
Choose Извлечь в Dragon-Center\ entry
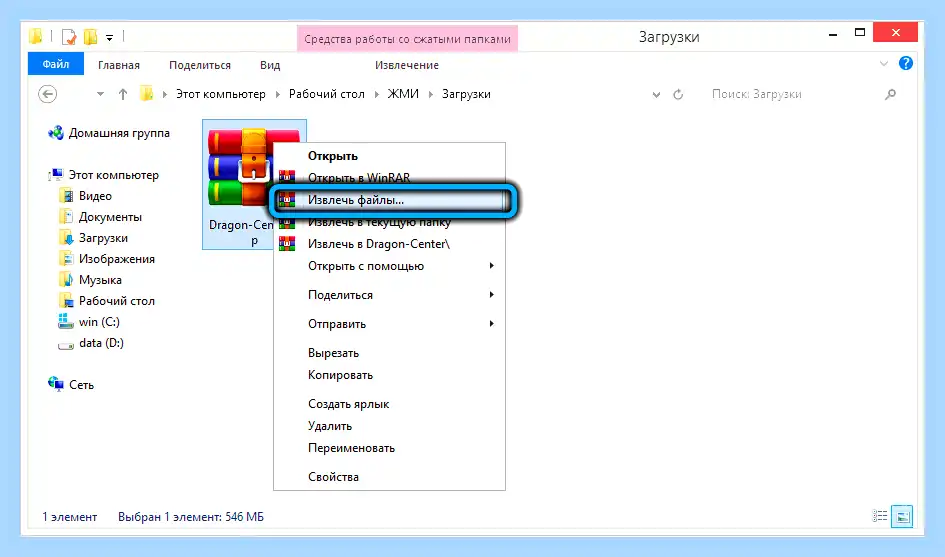[x=389, y=244]
